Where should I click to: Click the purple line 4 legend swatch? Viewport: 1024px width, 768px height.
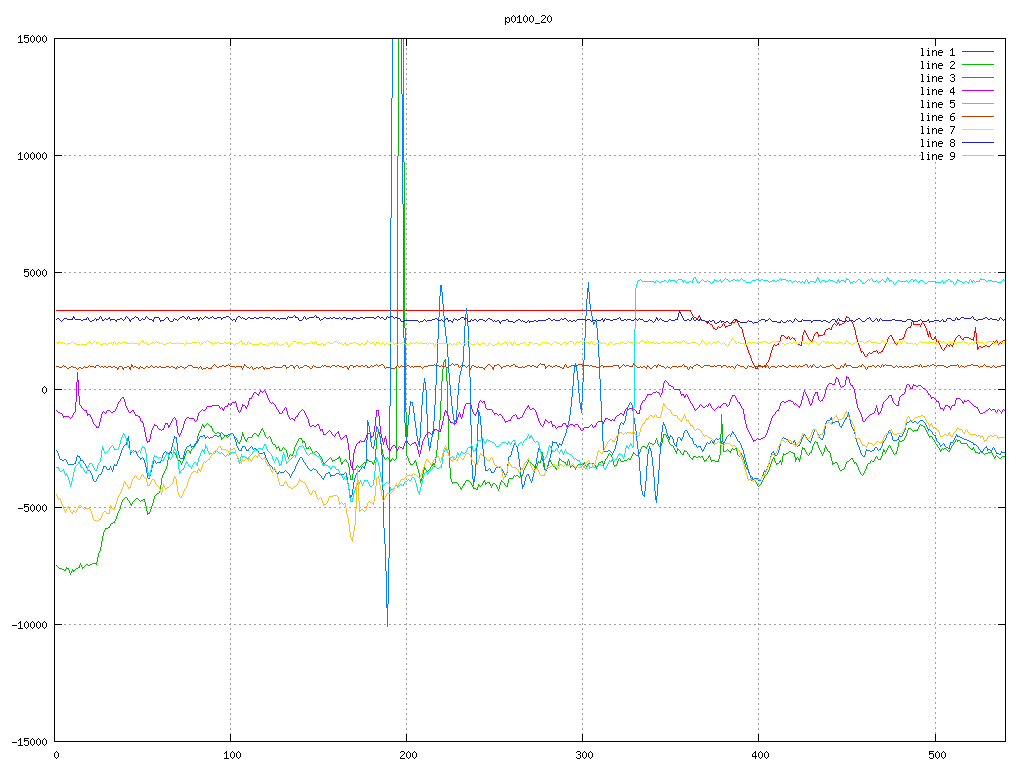coord(978,90)
